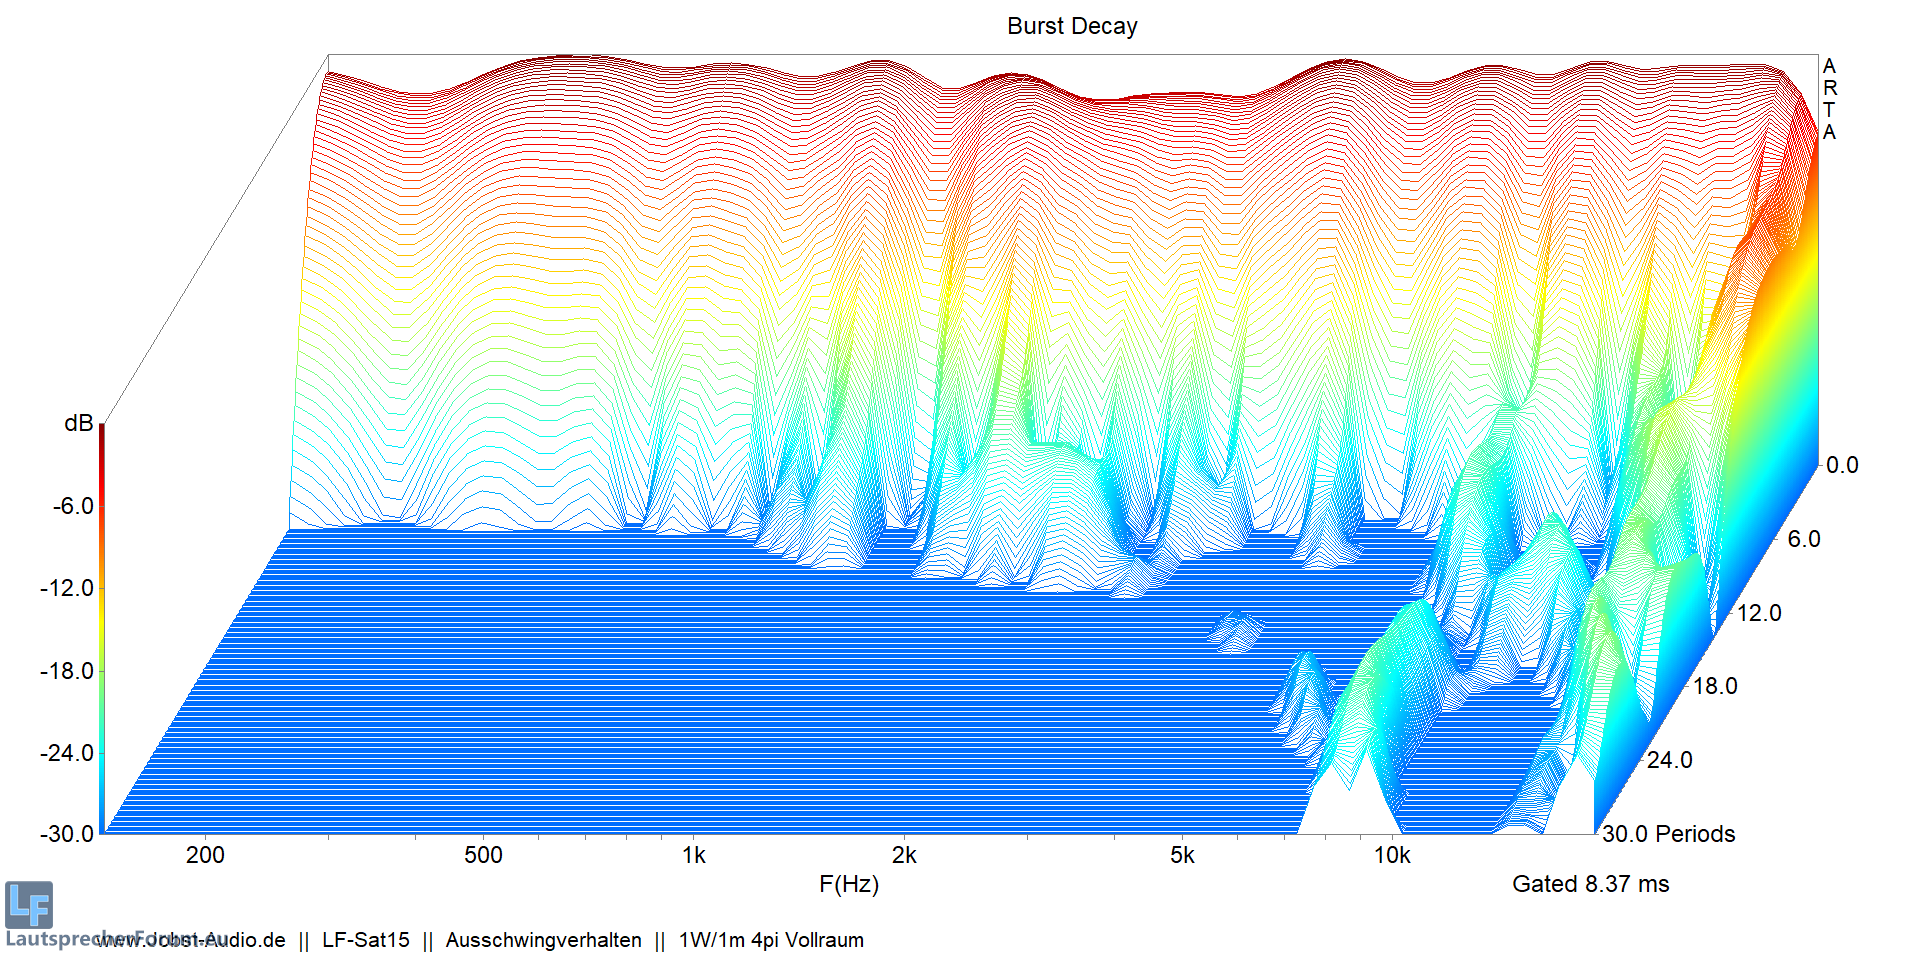Click the 12.0 periods axis label
Screen dimensions: 1909x956
click(x=1759, y=613)
